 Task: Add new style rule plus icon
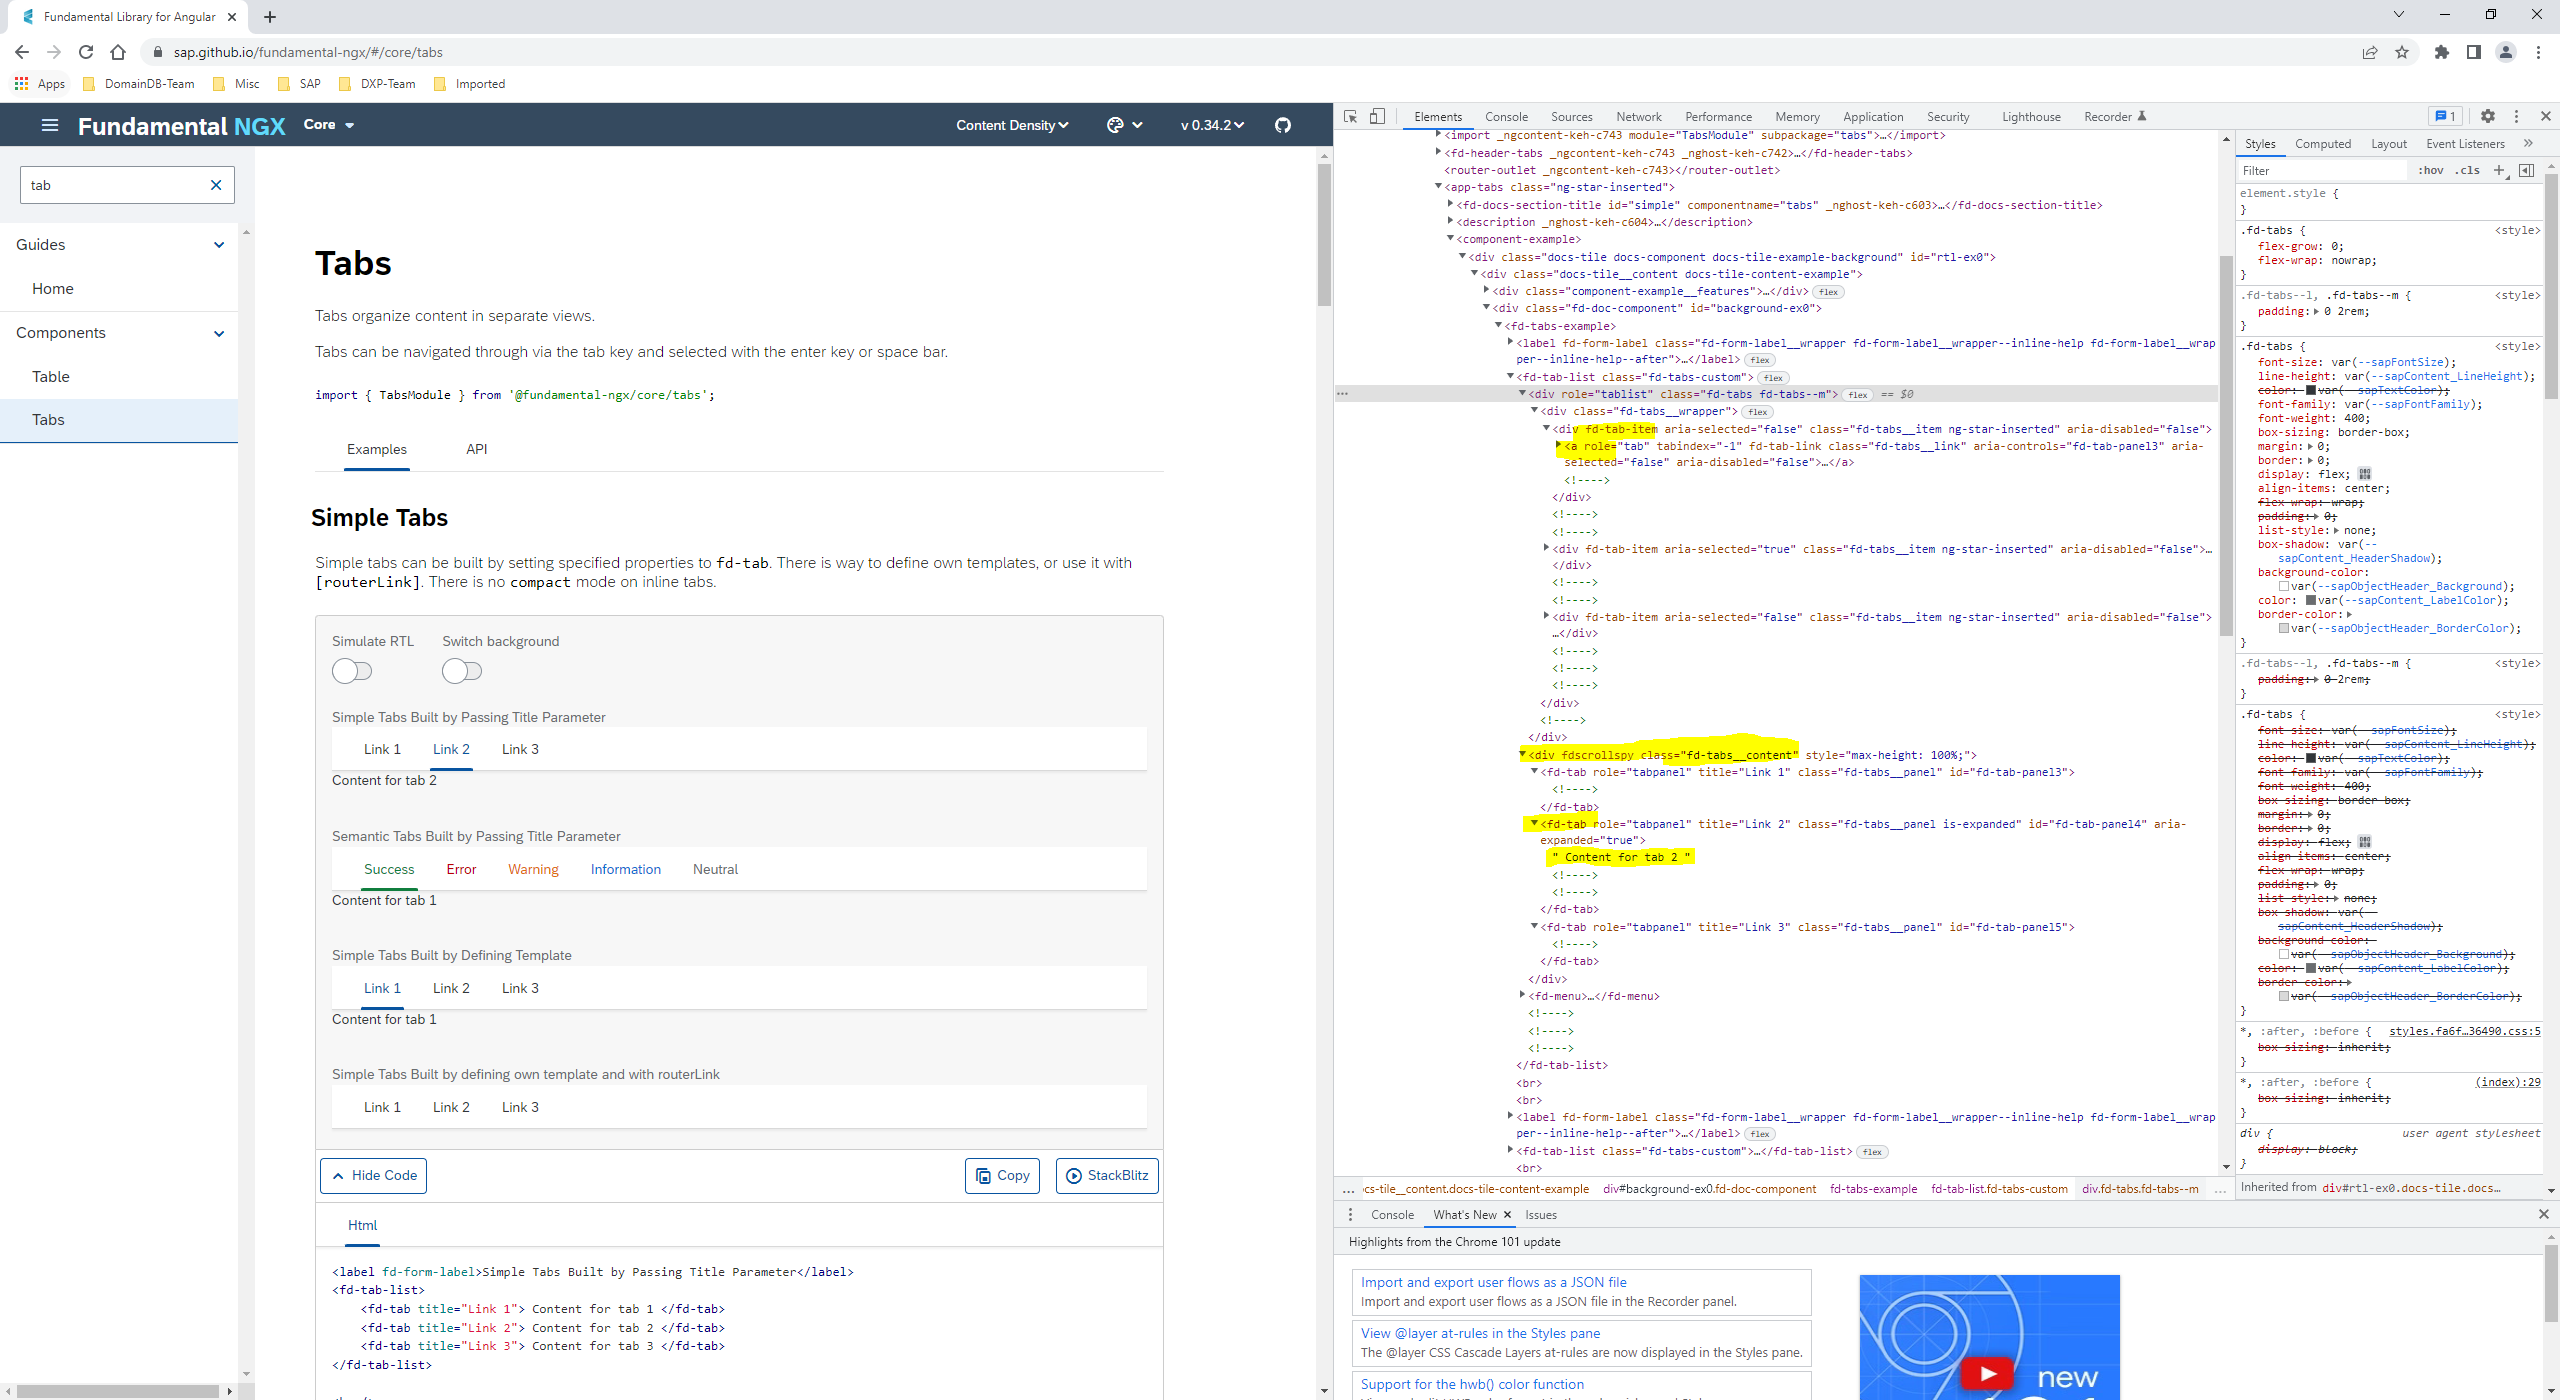(x=2499, y=170)
